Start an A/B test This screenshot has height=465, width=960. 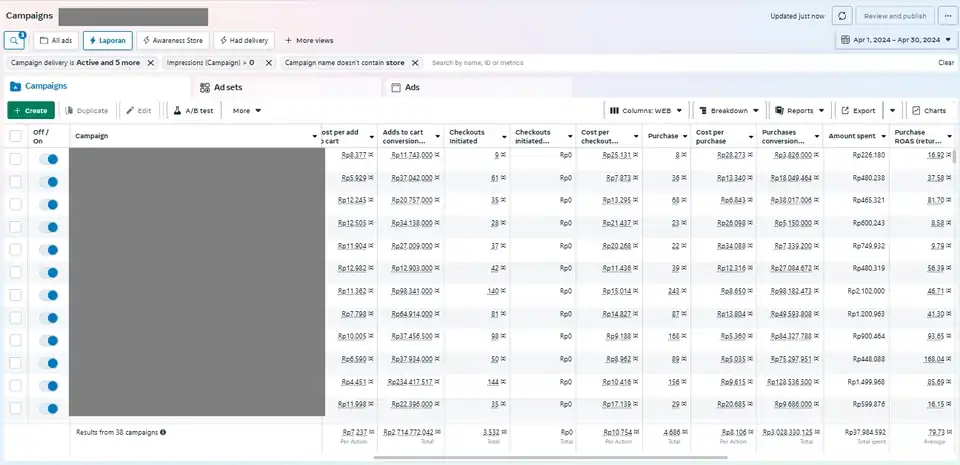point(193,111)
